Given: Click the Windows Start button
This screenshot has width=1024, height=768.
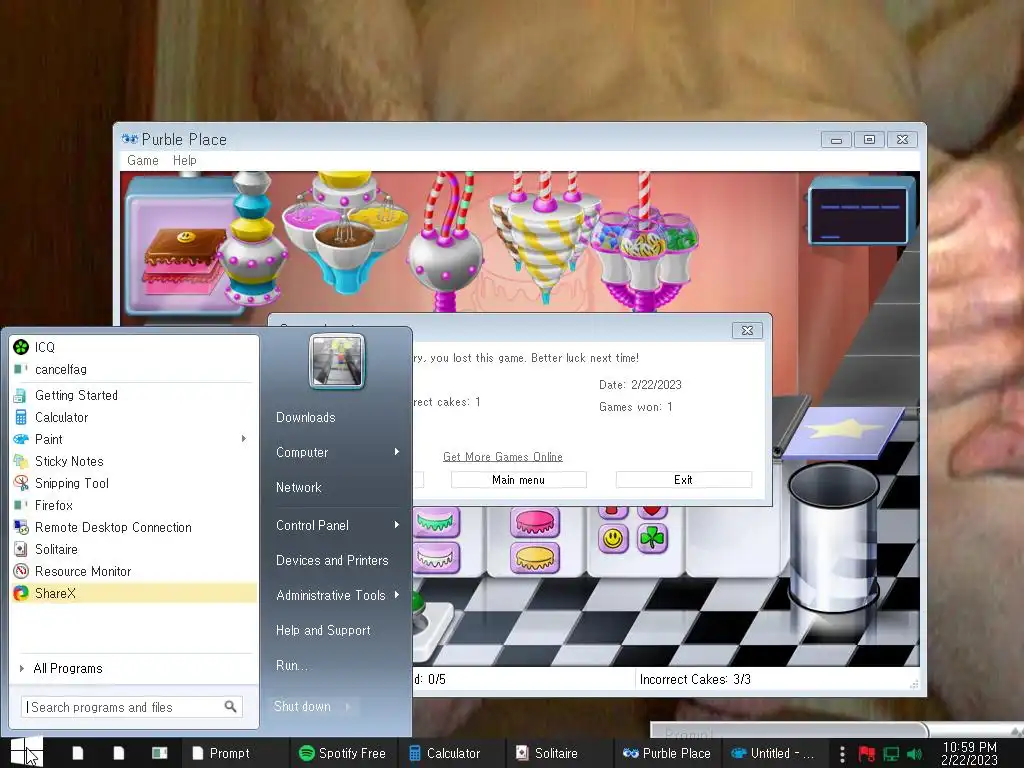Looking at the screenshot, I should pyautogui.click(x=26, y=752).
